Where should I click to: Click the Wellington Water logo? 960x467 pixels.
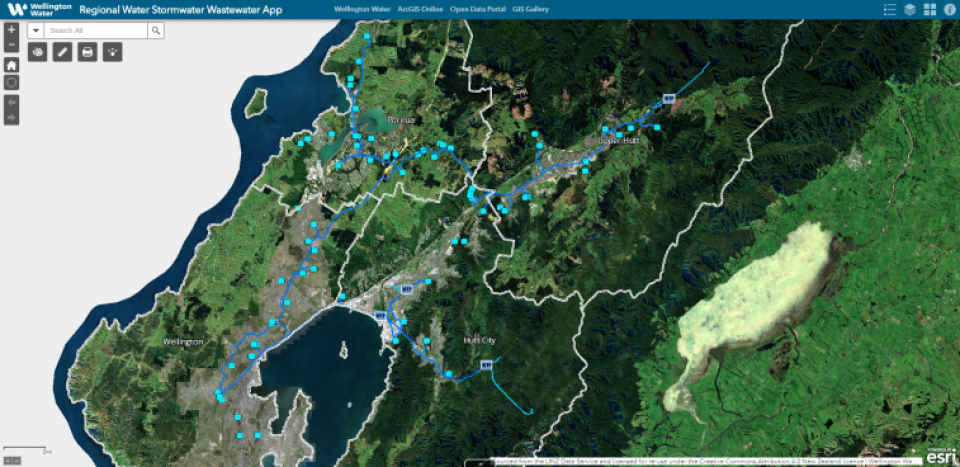tap(39, 9)
